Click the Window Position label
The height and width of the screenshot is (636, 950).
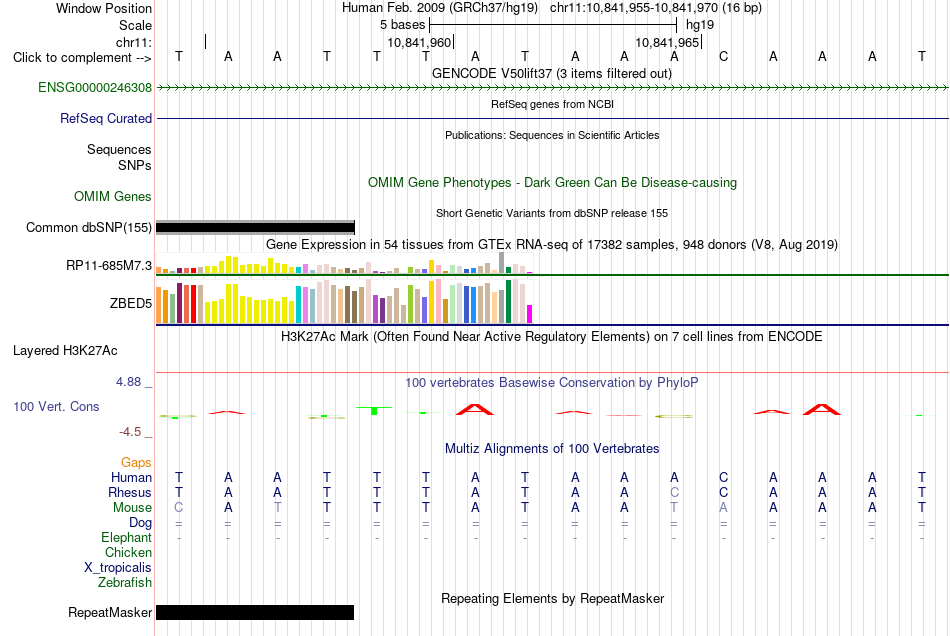click(104, 8)
